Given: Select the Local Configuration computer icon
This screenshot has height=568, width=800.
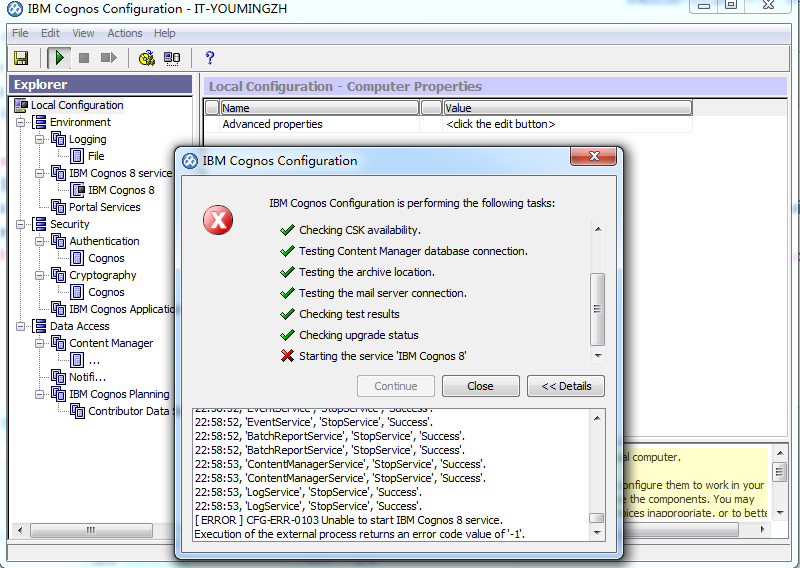Looking at the screenshot, I should tap(21, 105).
